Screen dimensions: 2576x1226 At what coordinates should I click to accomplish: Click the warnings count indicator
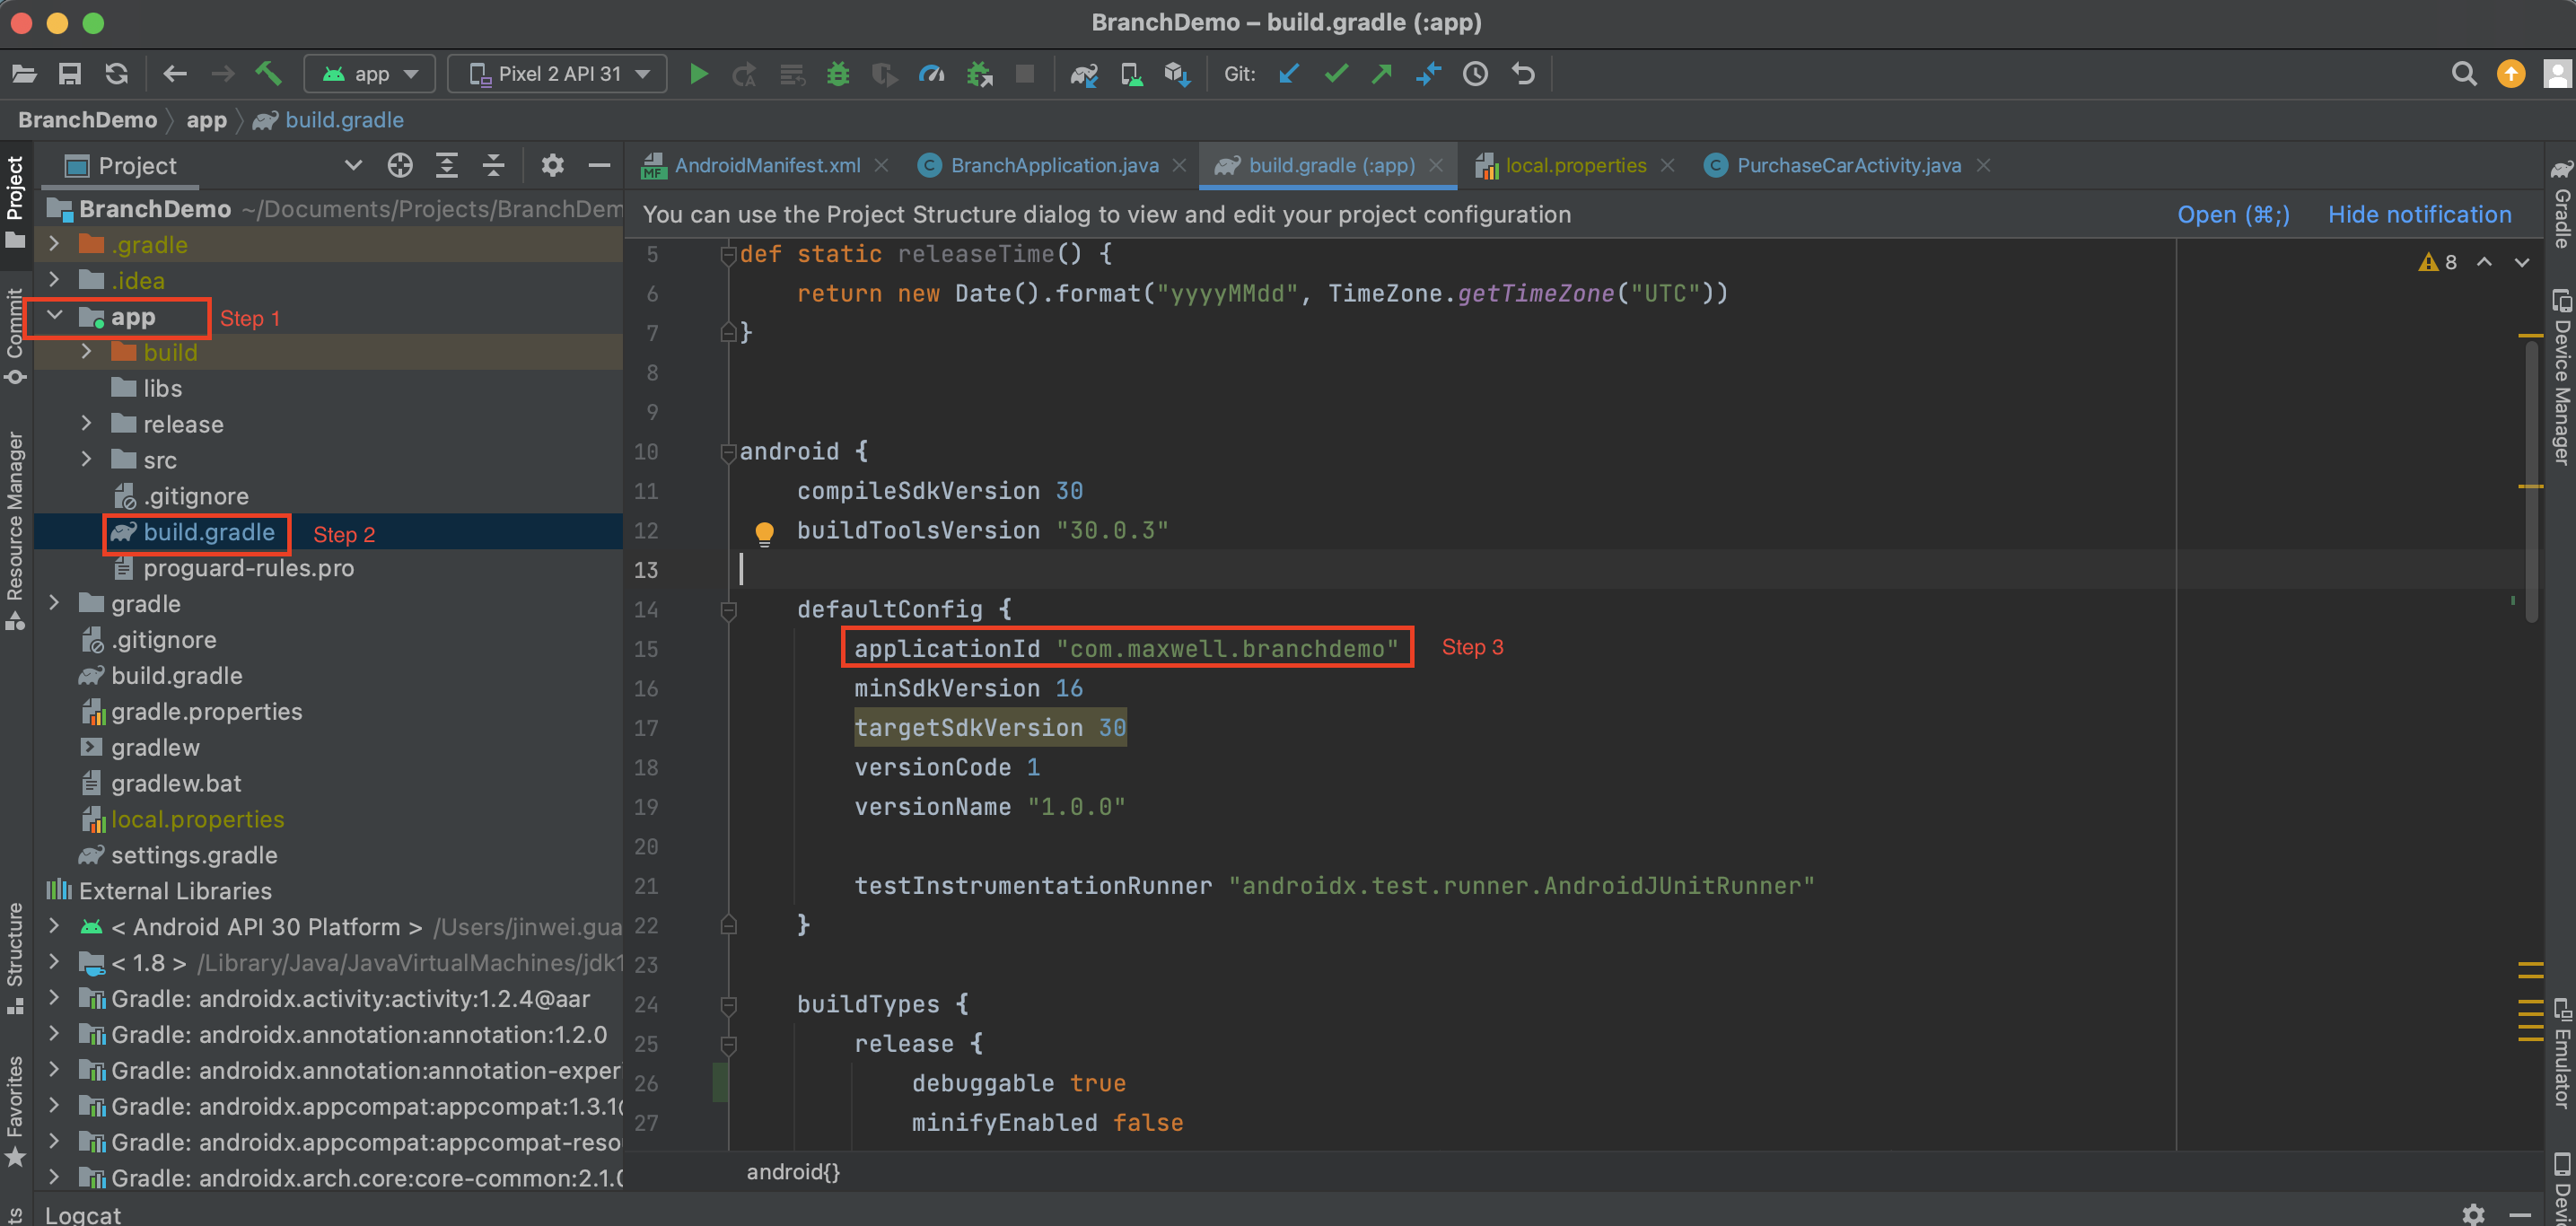tap(2438, 262)
